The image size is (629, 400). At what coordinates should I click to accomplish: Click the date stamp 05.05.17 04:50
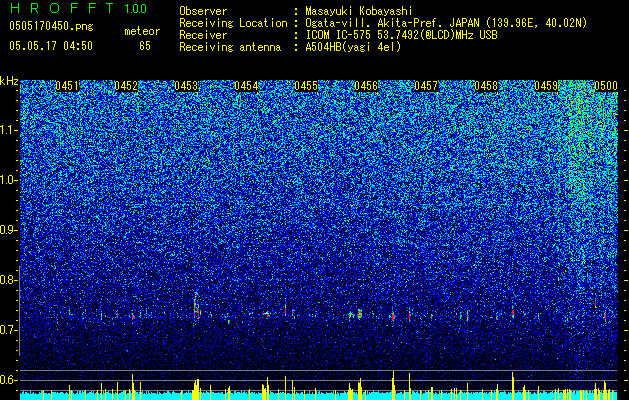click(51, 46)
